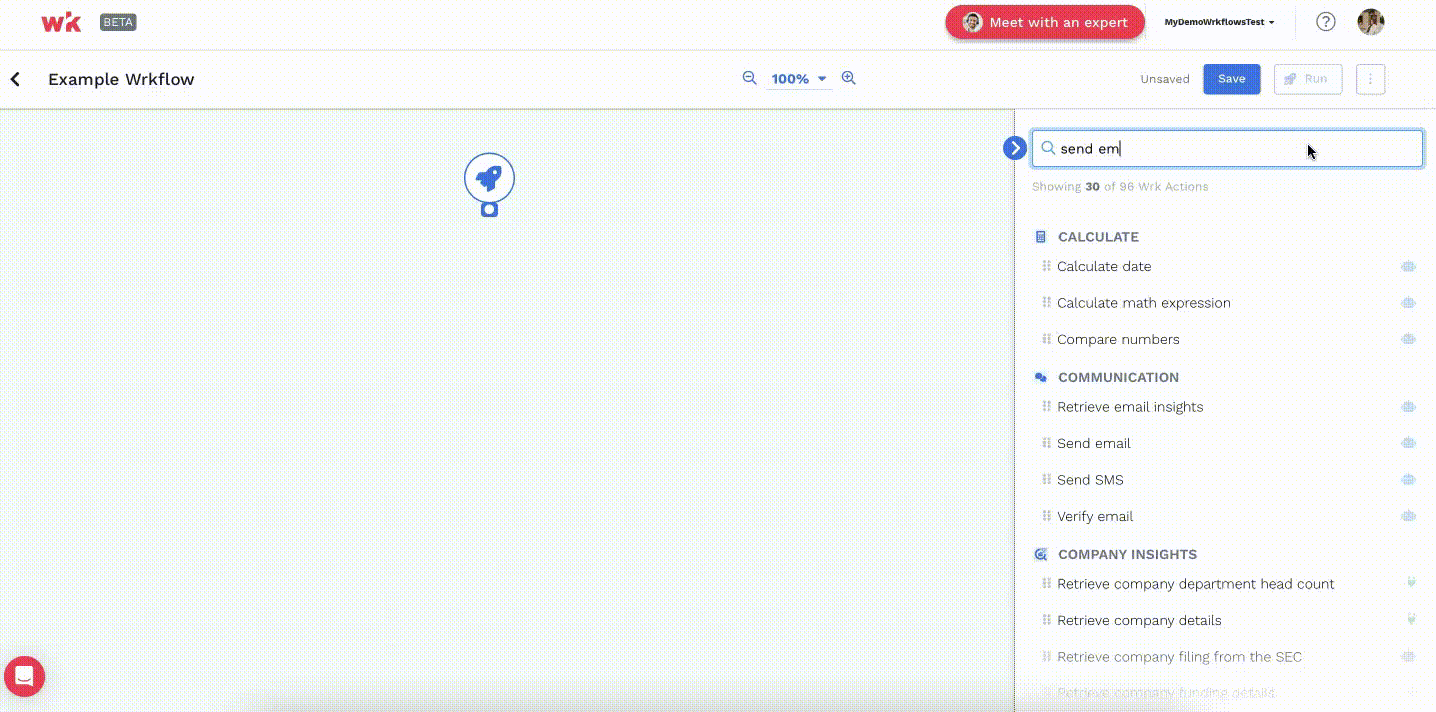This screenshot has height=712, width=1436.
Task: Grab the drag handle of Retrieve email insights
Action: tap(1047, 406)
